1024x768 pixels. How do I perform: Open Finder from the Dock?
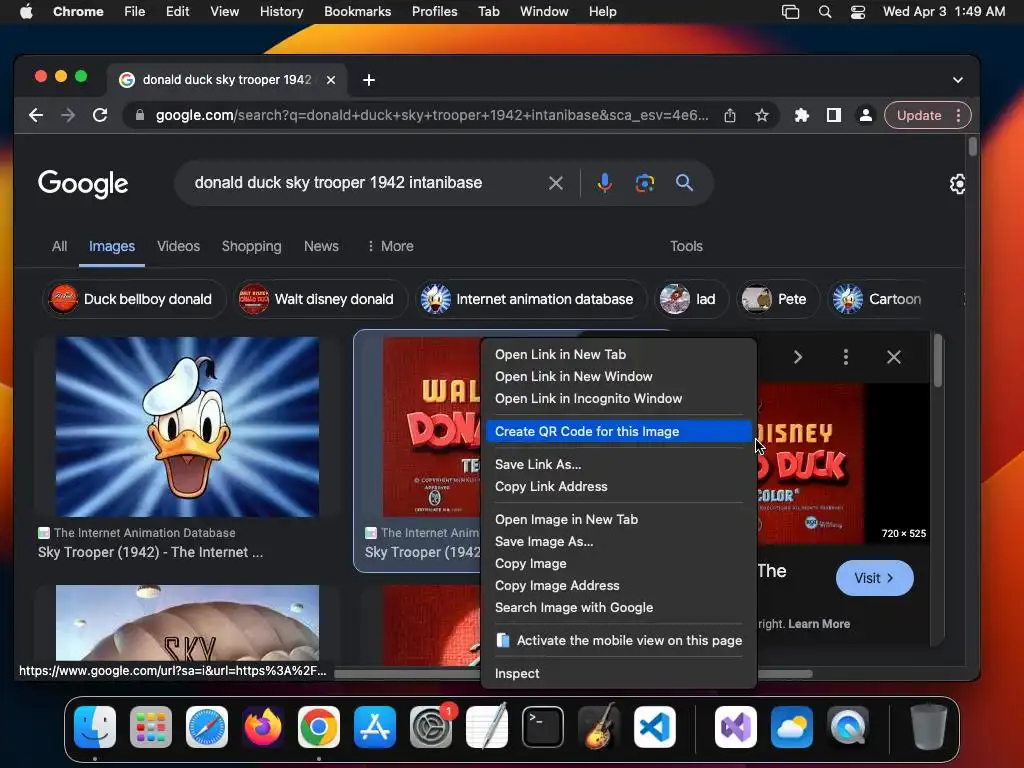(x=95, y=727)
